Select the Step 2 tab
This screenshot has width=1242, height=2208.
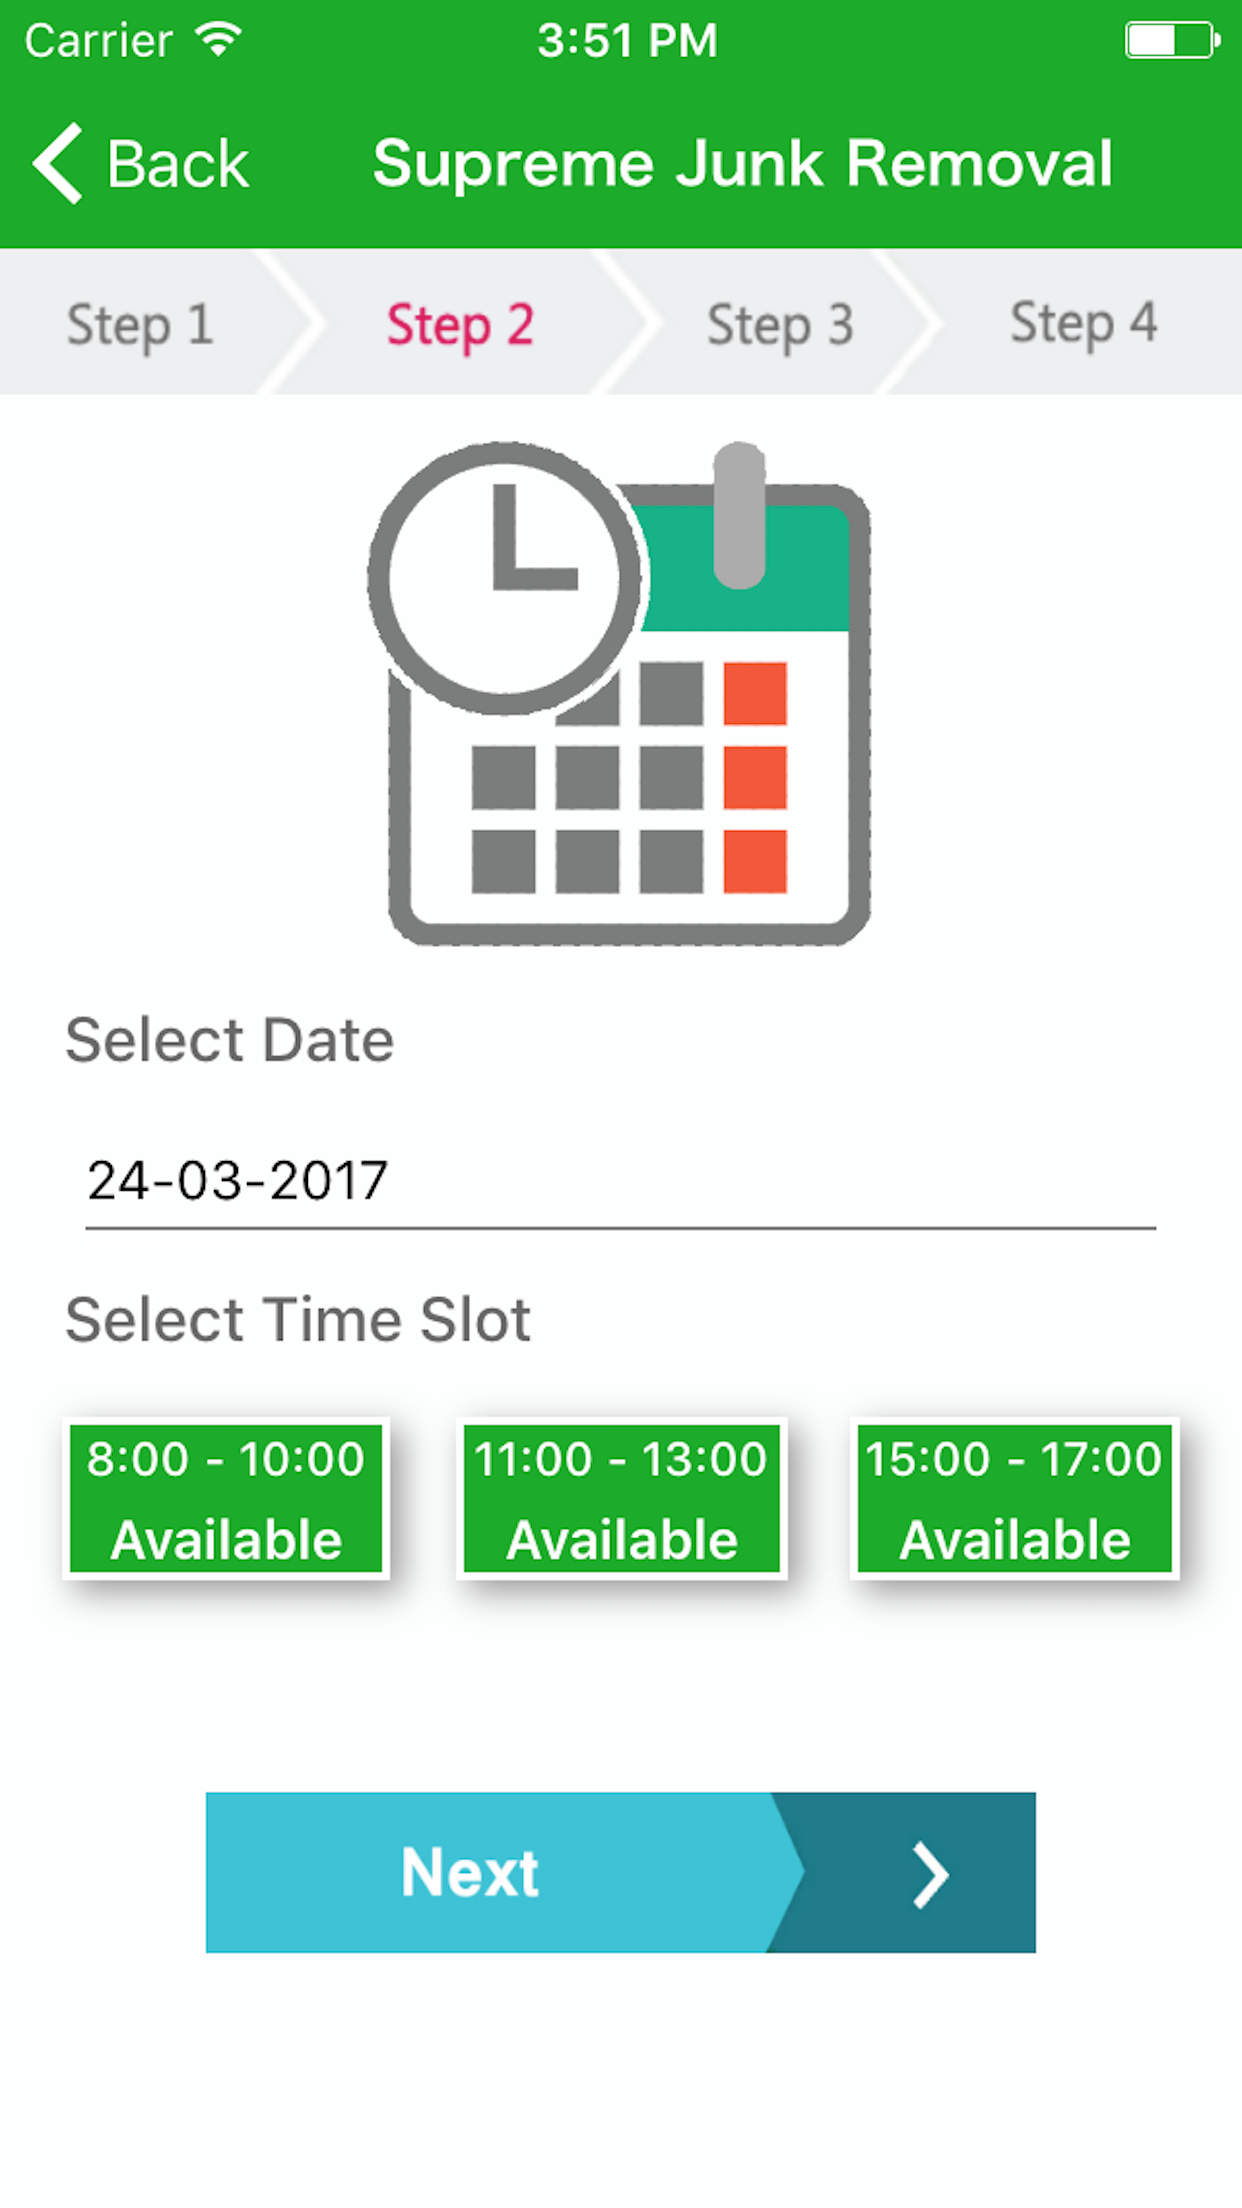460,324
